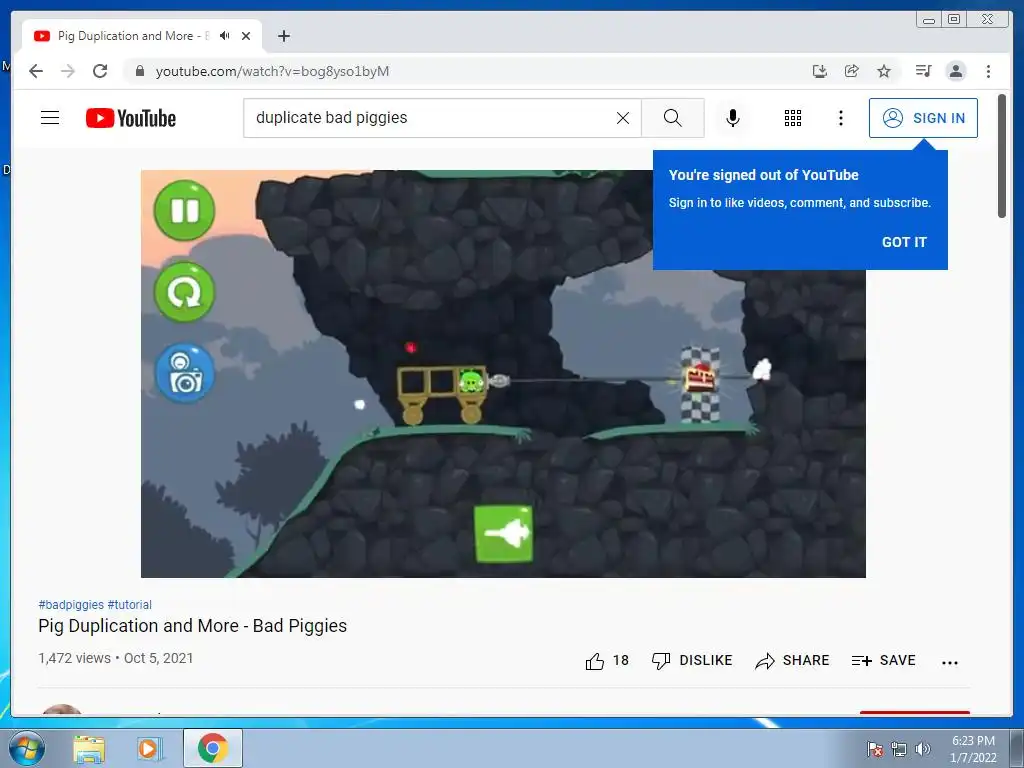
Task: Open the media control icon in the toolbar
Action: point(923,71)
